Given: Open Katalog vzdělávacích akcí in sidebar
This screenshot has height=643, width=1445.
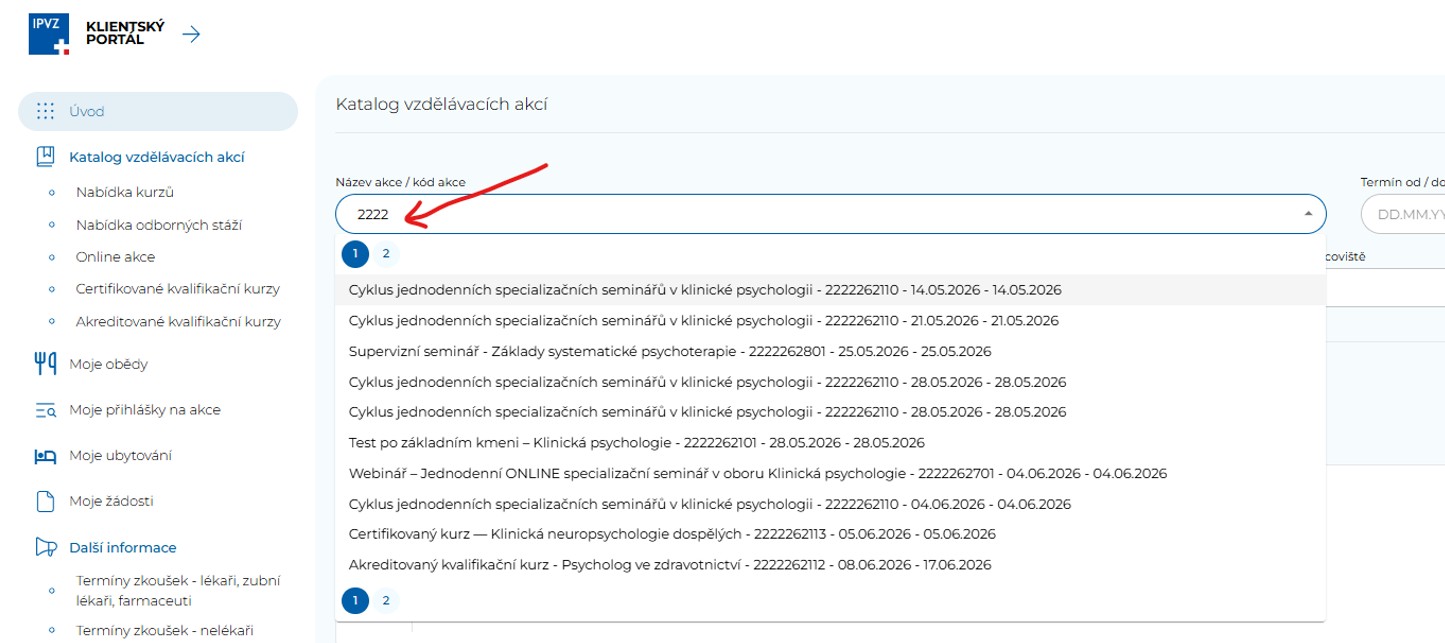Looking at the screenshot, I should (x=157, y=157).
